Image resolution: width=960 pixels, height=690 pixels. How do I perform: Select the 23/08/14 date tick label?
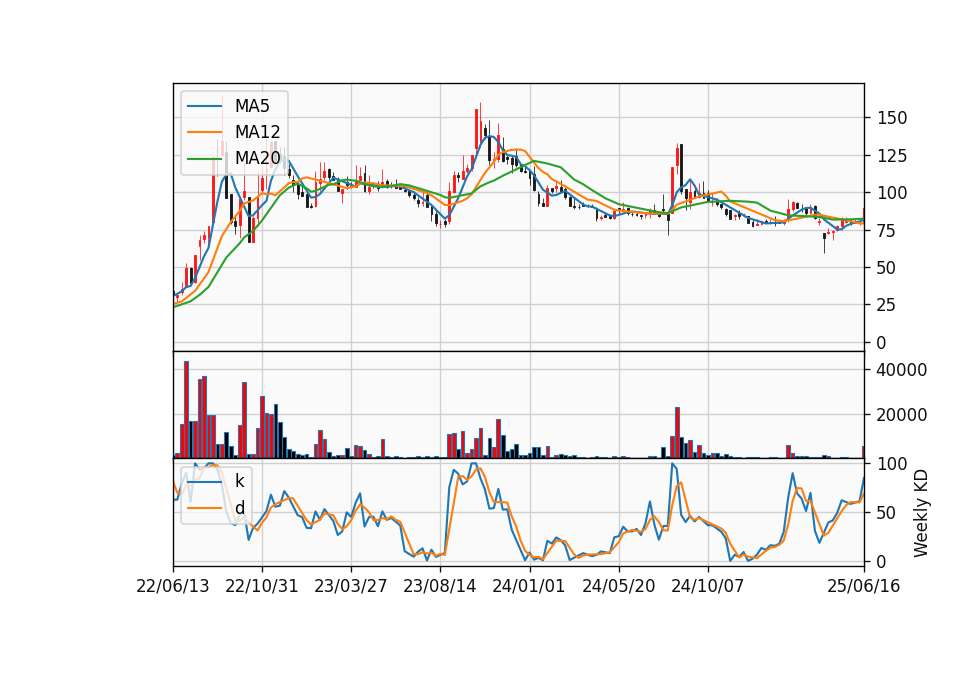(x=440, y=586)
